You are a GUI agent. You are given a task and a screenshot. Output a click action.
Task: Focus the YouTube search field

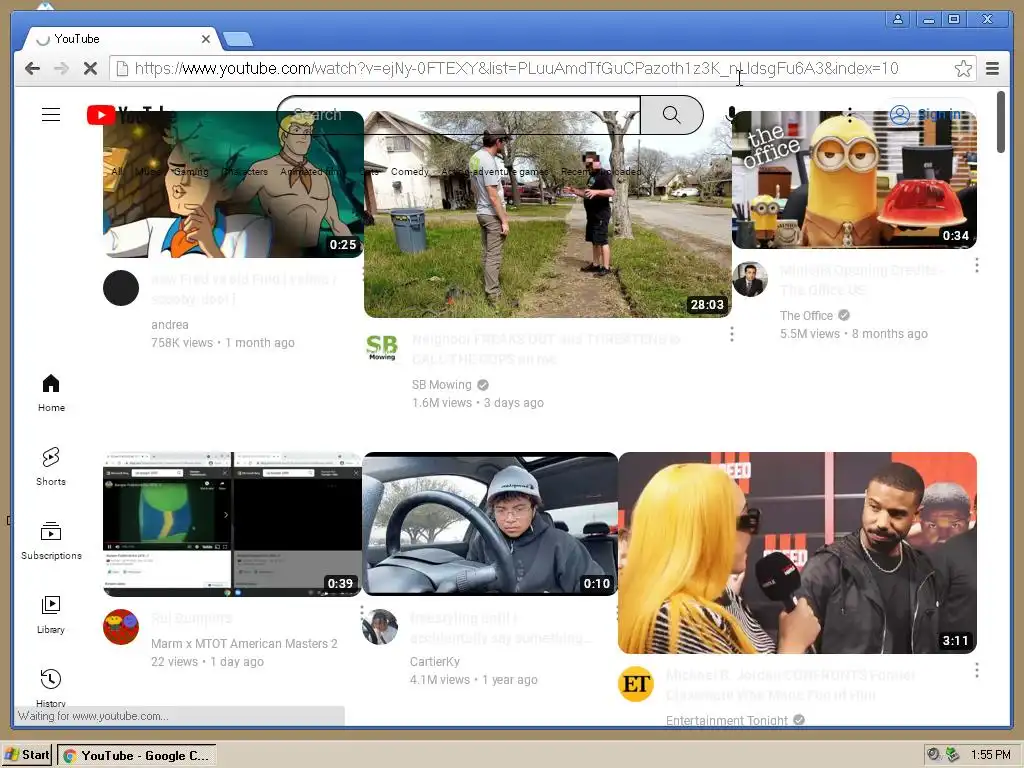[x=458, y=115]
